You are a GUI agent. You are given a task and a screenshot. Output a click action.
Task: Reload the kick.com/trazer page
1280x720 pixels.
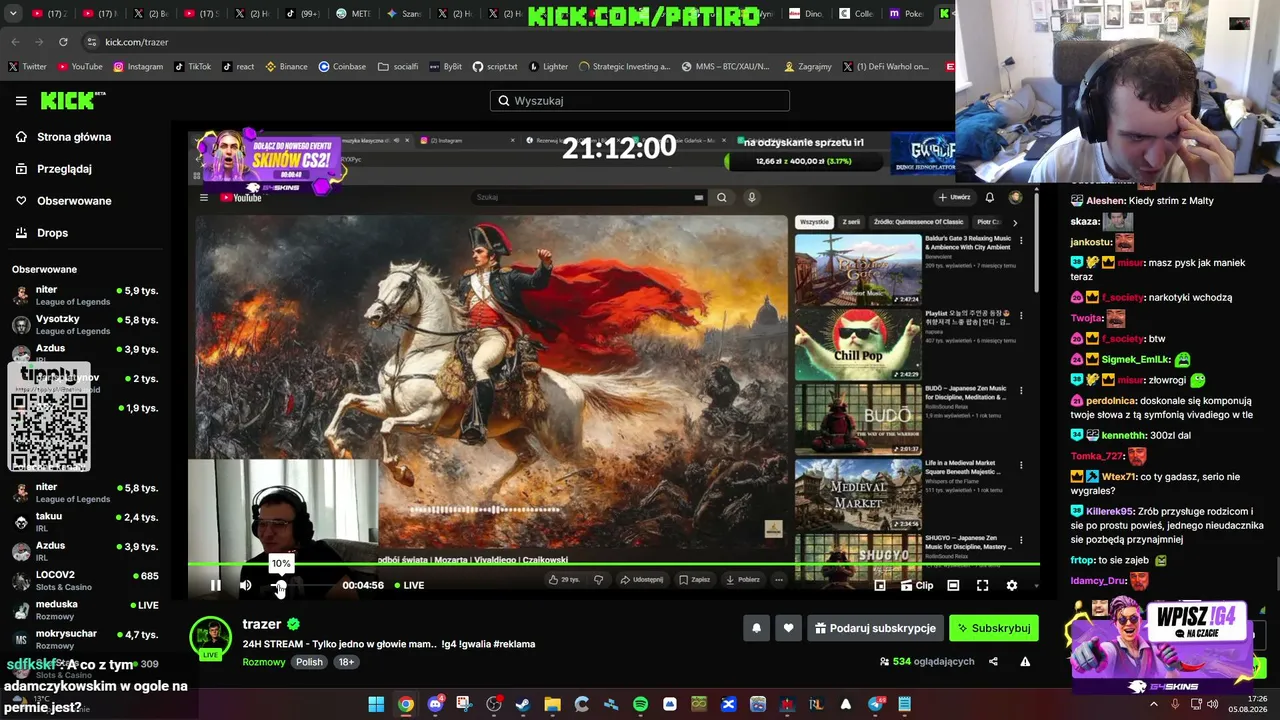click(63, 42)
